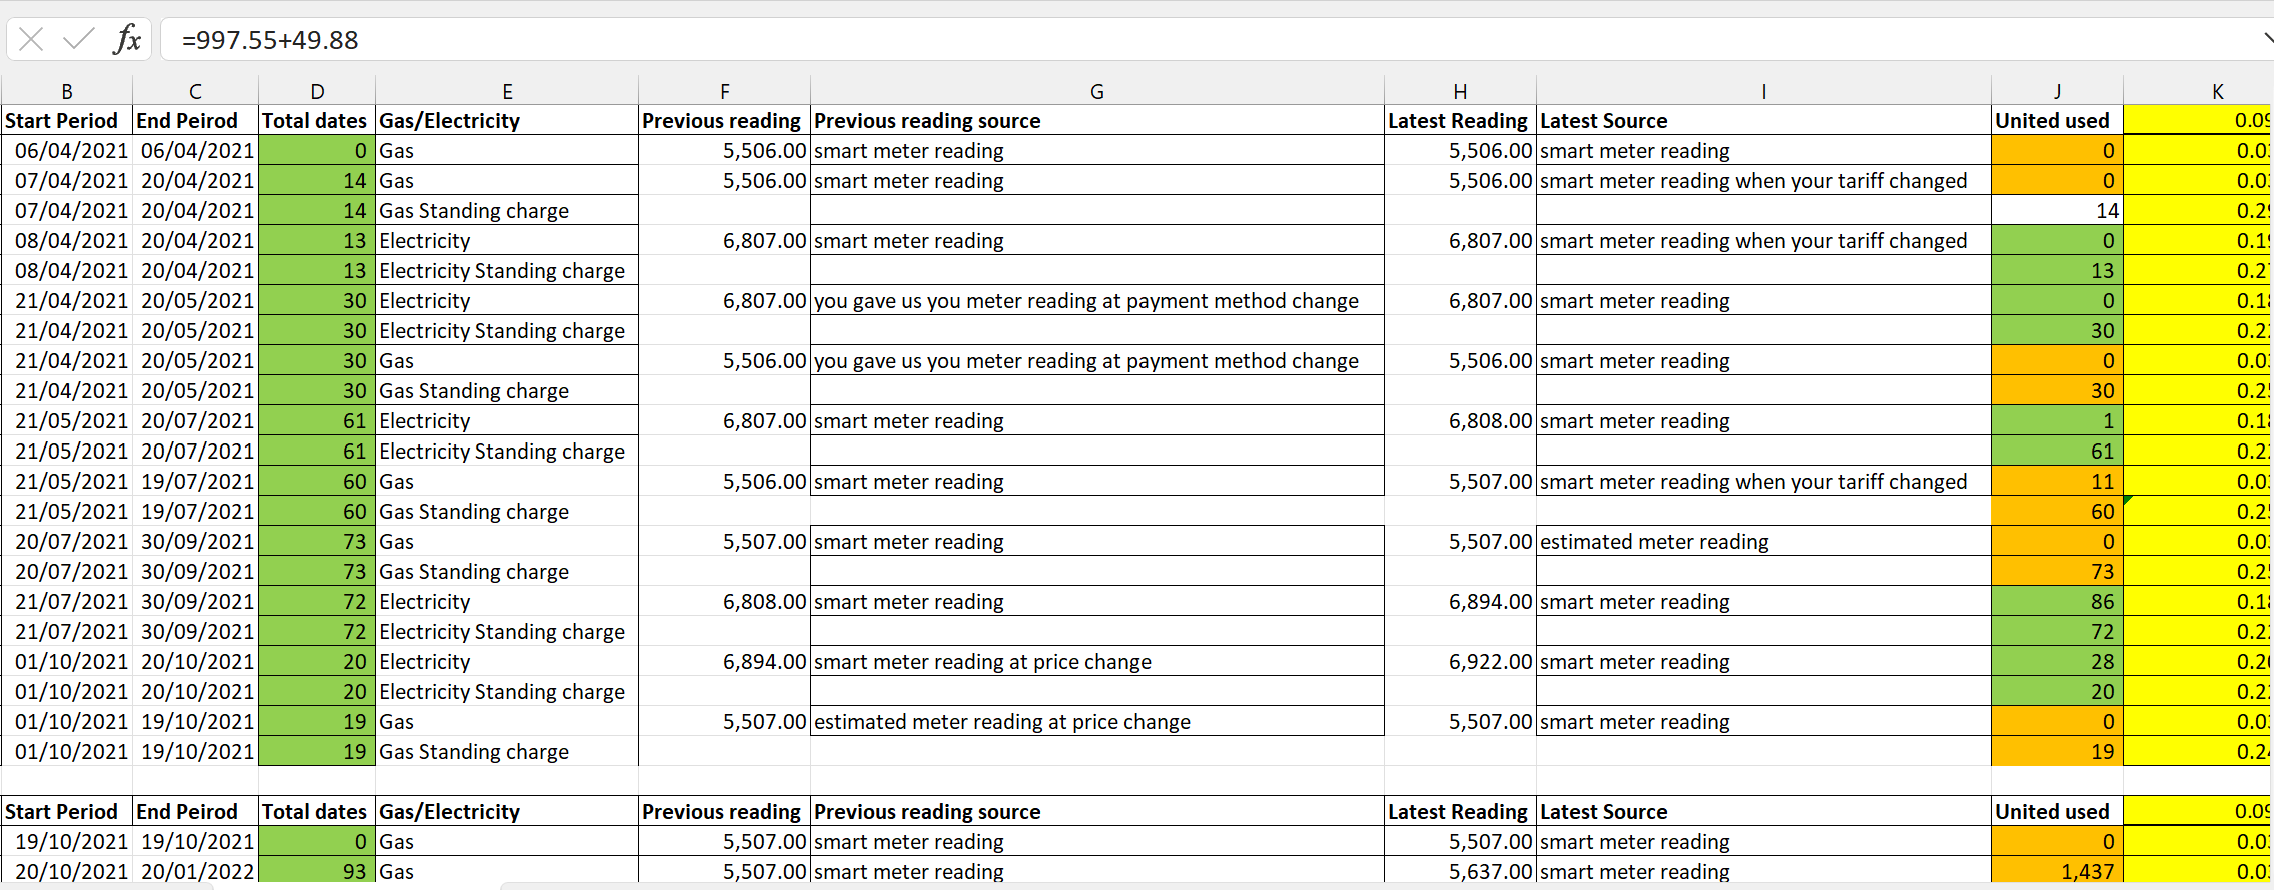Viewport: 2274px width, 890px height.
Task: Click 'estimated meter reading at price change' cell
Action: (1097, 721)
